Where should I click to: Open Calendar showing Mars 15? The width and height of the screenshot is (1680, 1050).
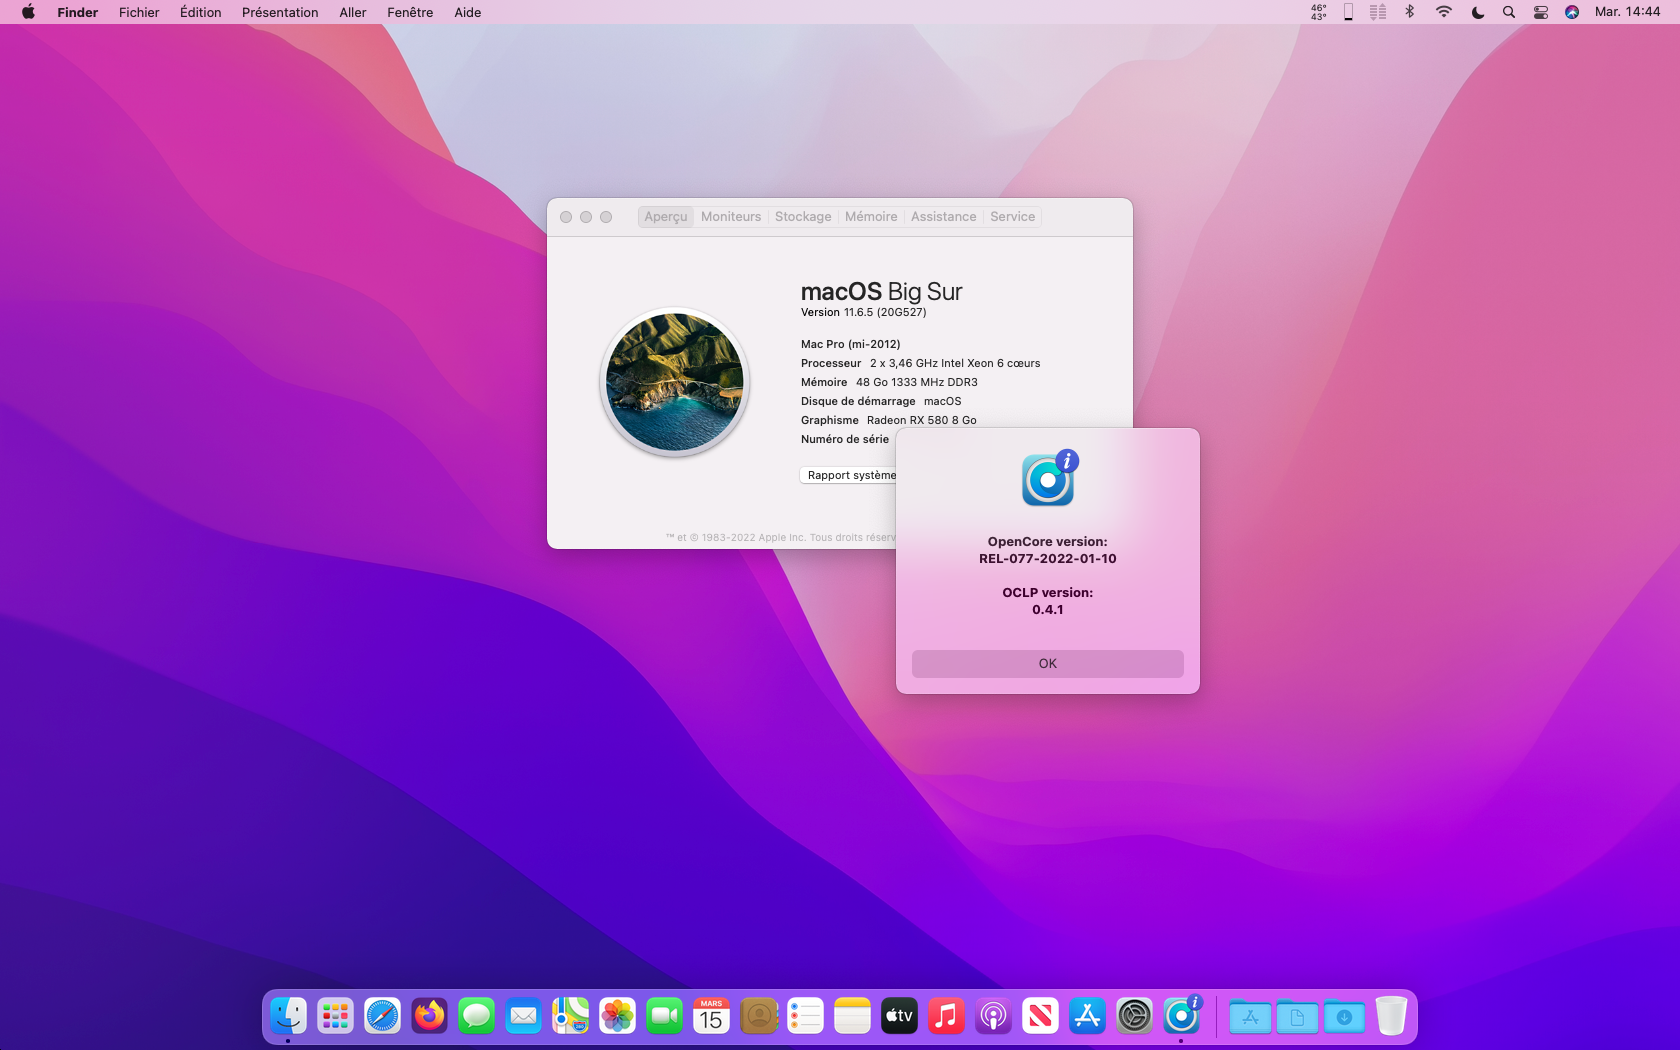pyautogui.click(x=712, y=1016)
